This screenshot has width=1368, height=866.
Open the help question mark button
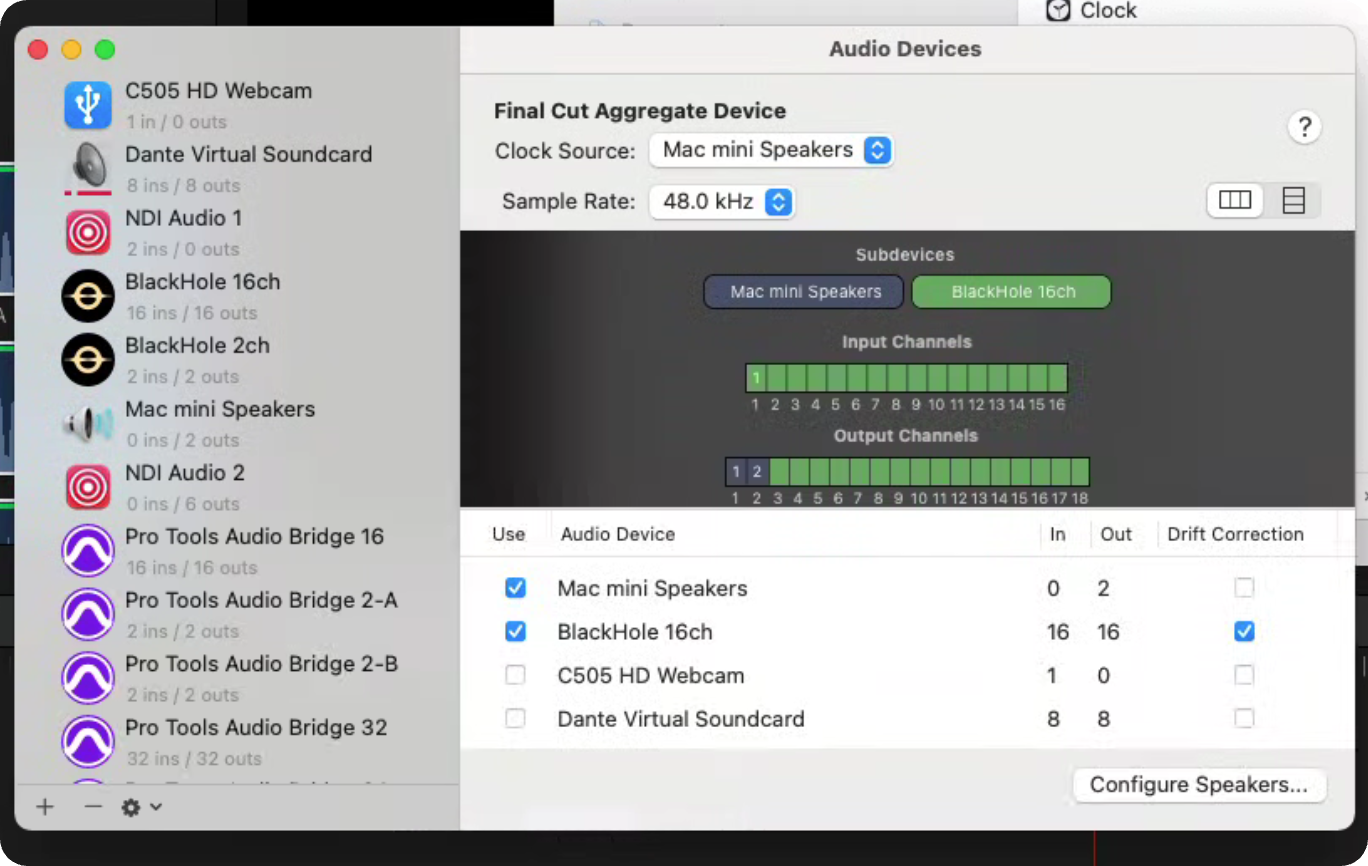click(1305, 127)
